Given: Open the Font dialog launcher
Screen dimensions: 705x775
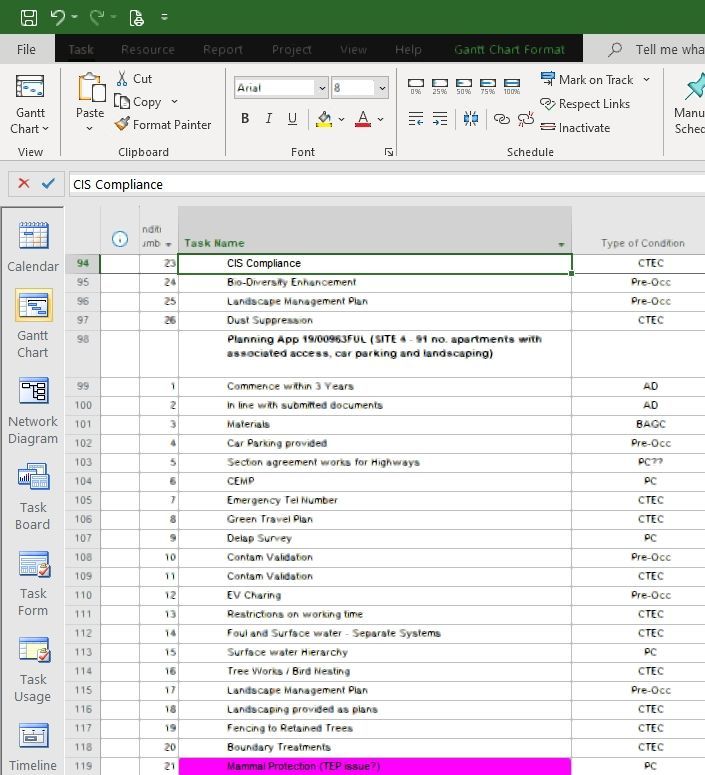Looking at the screenshot, I should pyautogui.click(x=389, y=152).
